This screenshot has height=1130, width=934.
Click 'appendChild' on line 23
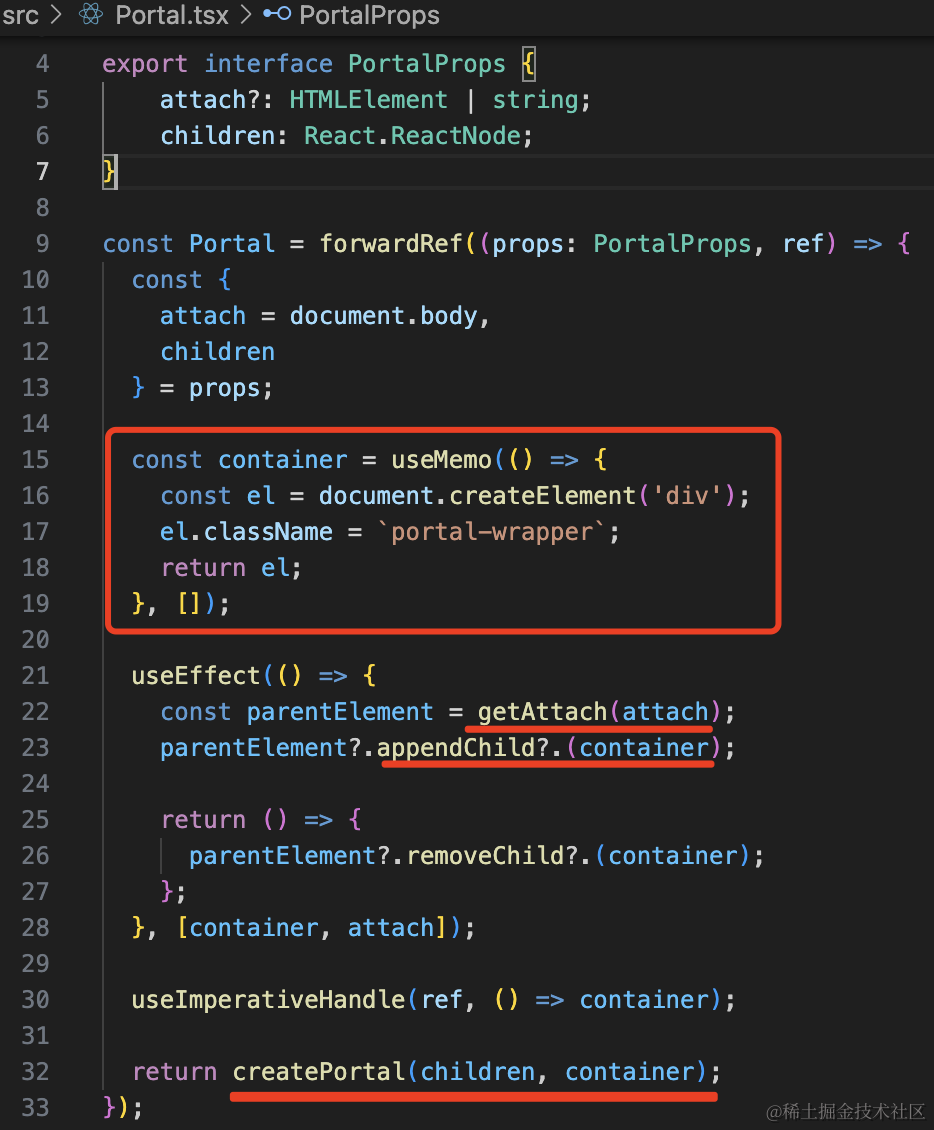(455, 747)
